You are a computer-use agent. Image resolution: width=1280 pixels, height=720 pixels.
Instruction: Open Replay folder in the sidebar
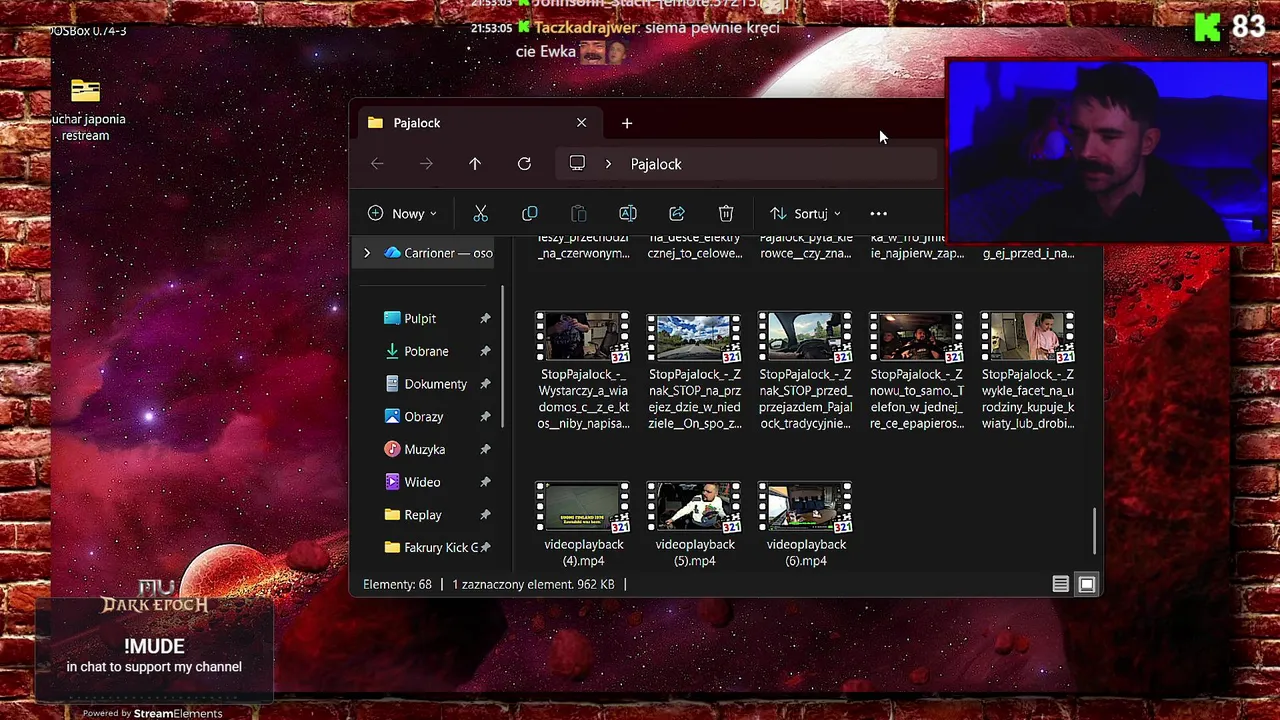tap(425, 514)
